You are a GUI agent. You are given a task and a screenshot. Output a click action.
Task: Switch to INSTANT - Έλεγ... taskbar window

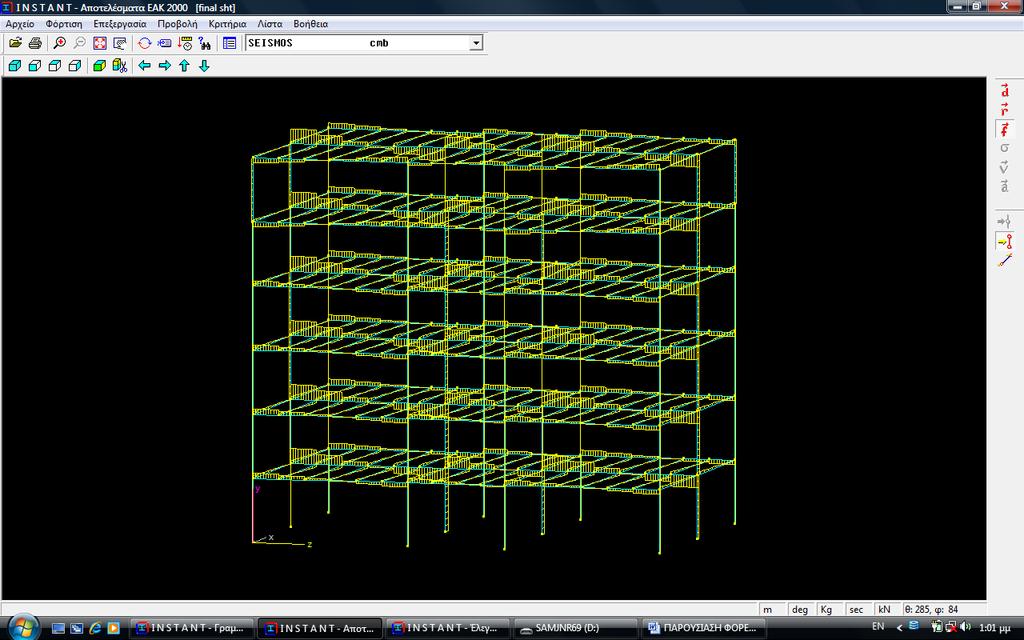click(x=447, y=628)
